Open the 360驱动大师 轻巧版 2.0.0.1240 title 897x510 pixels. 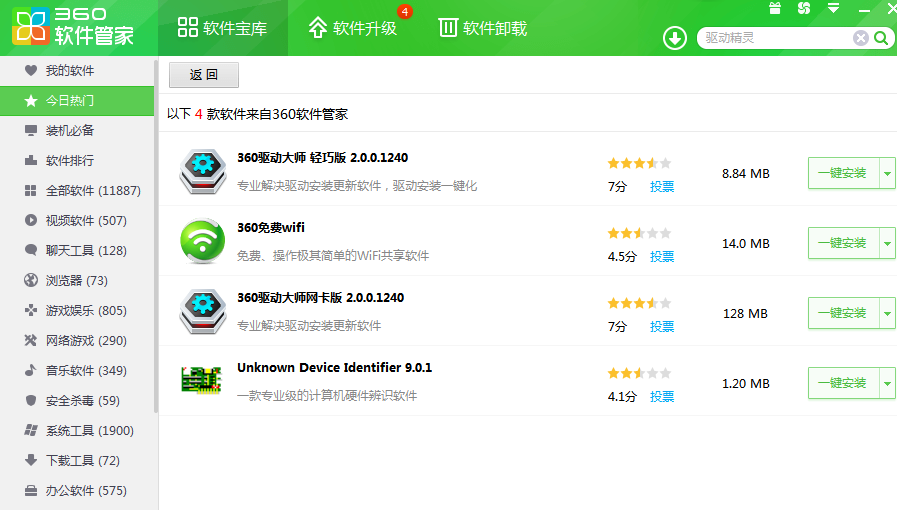(x=323, y=158)
